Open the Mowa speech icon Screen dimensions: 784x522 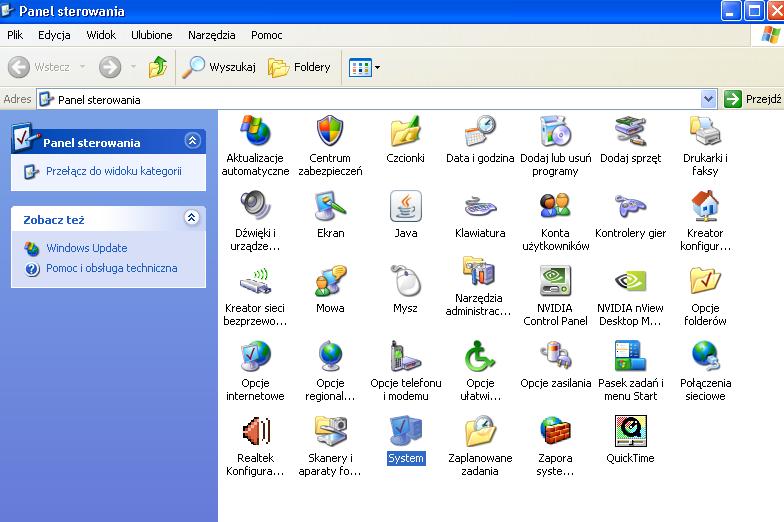330,281
